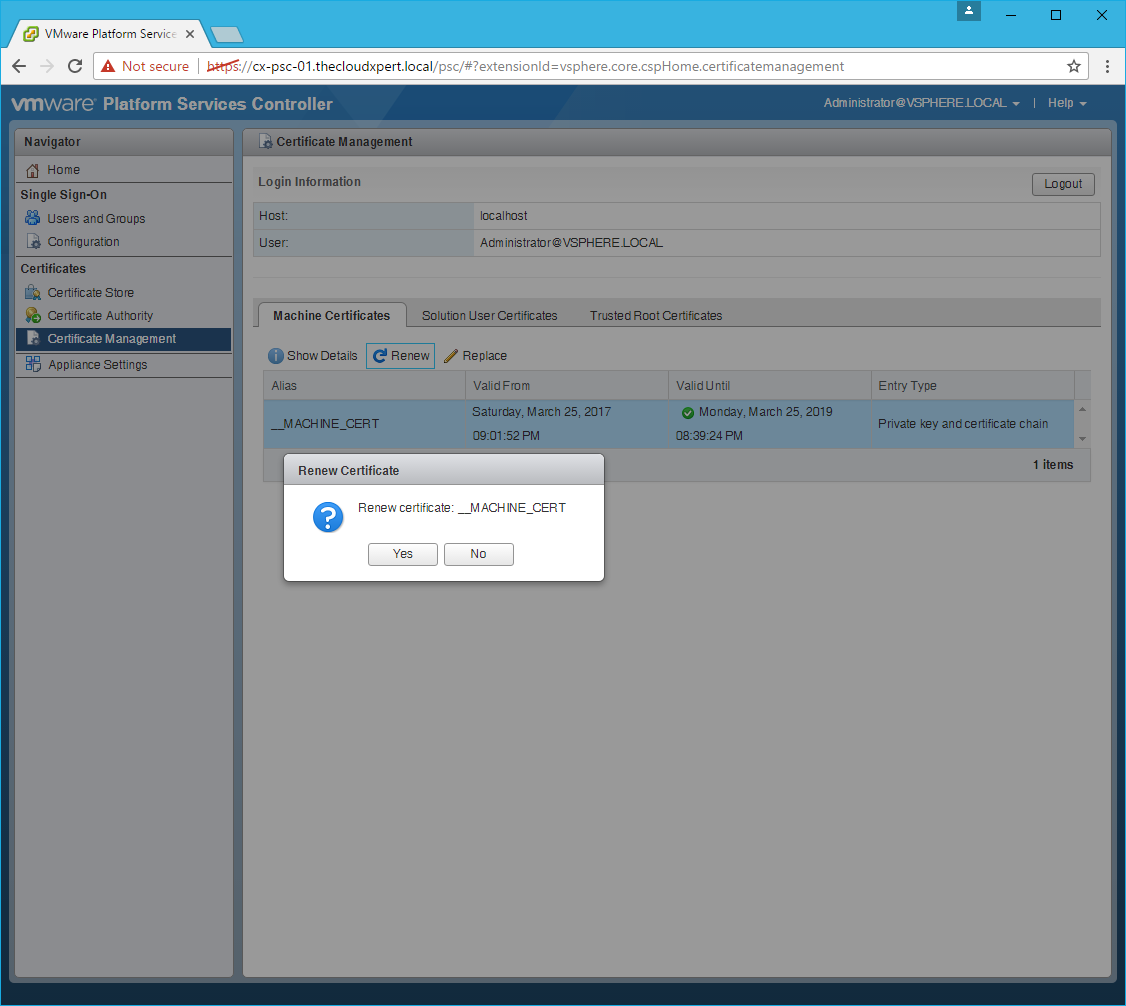Screen dimensions: 1126x1006
Task: Click the Show Details info icon
Action: pyautogui.click(x=276, y=356)
